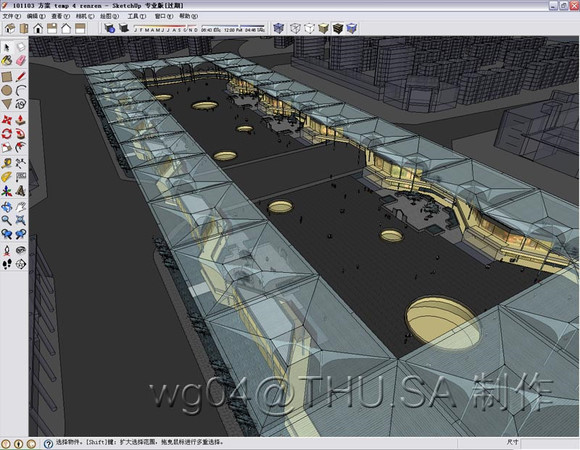The width and height of the screenshot is (580, 450).
Task: Toggle X-ray face style cube
Action: [x=278, y=28]
